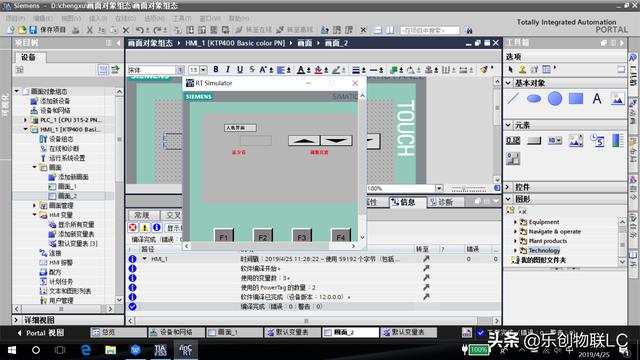Adjust the zoom slider below editor

[x=469, y=189]
